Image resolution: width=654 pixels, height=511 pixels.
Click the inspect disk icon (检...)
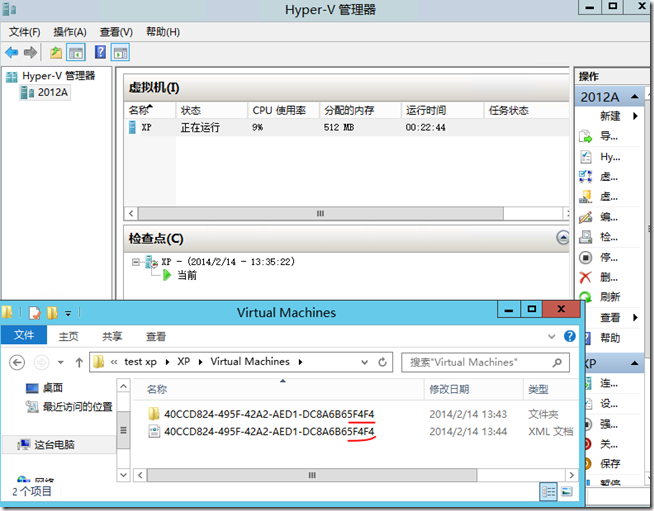coord(586,237)
